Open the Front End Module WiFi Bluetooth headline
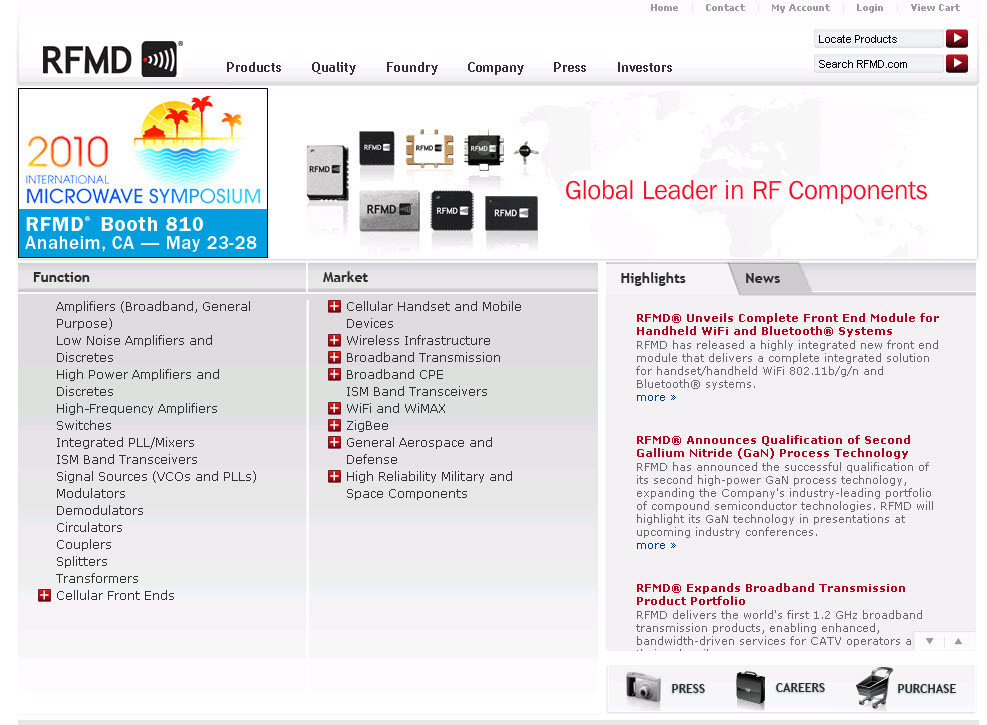 coord(787,324)
